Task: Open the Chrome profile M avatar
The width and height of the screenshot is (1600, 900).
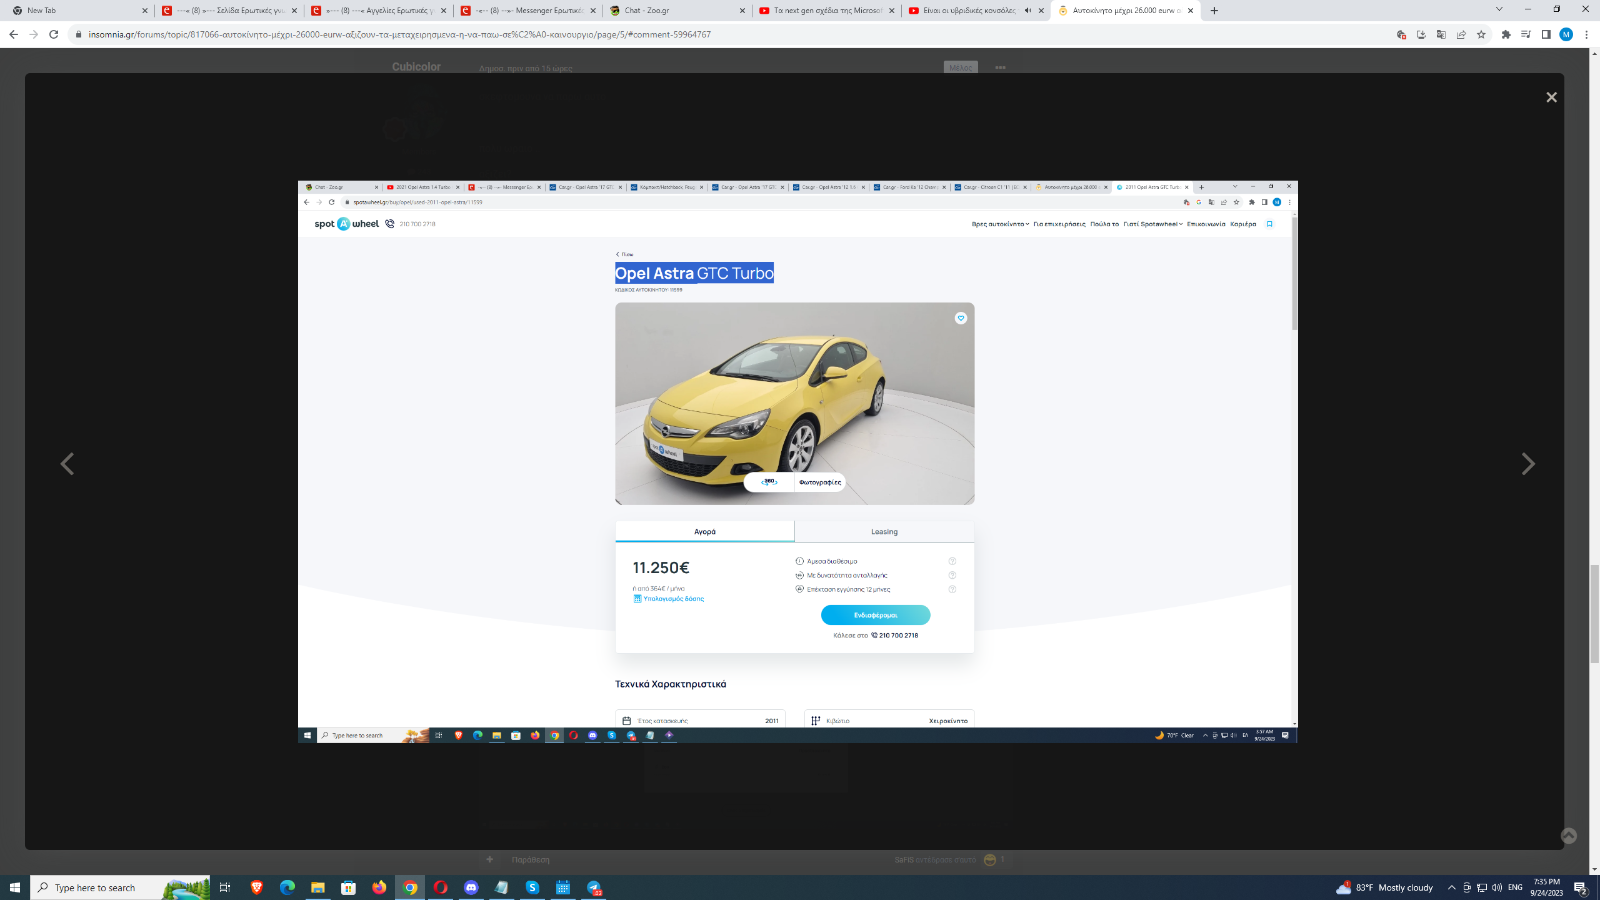Action: click(1566, 34)
